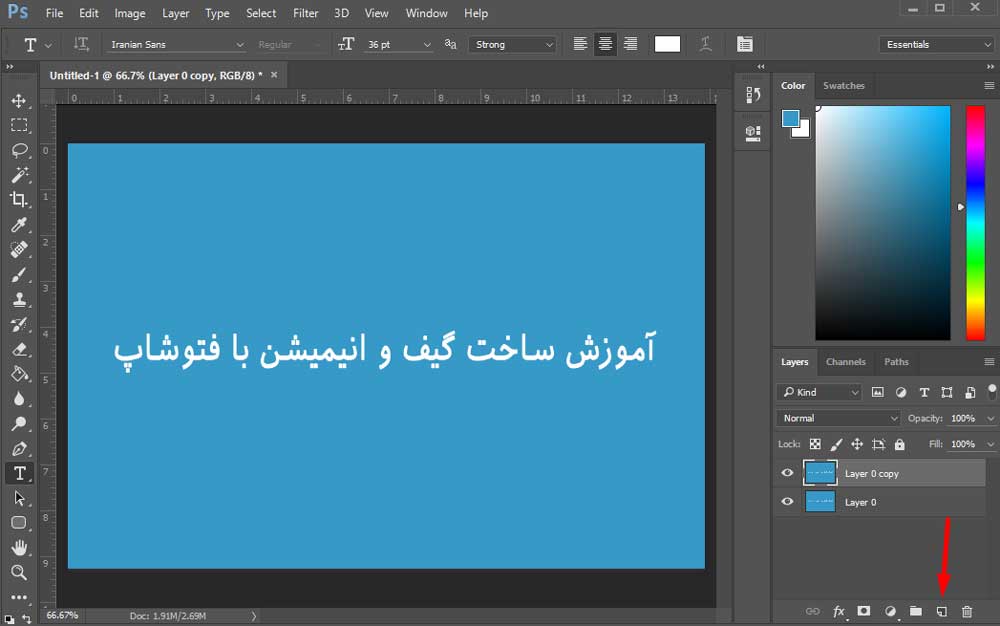The width and height of the screenshot is (1000, 626).
Task: Open the Strong anti-aliasing dropdown
Action: [x=513, y=44]
